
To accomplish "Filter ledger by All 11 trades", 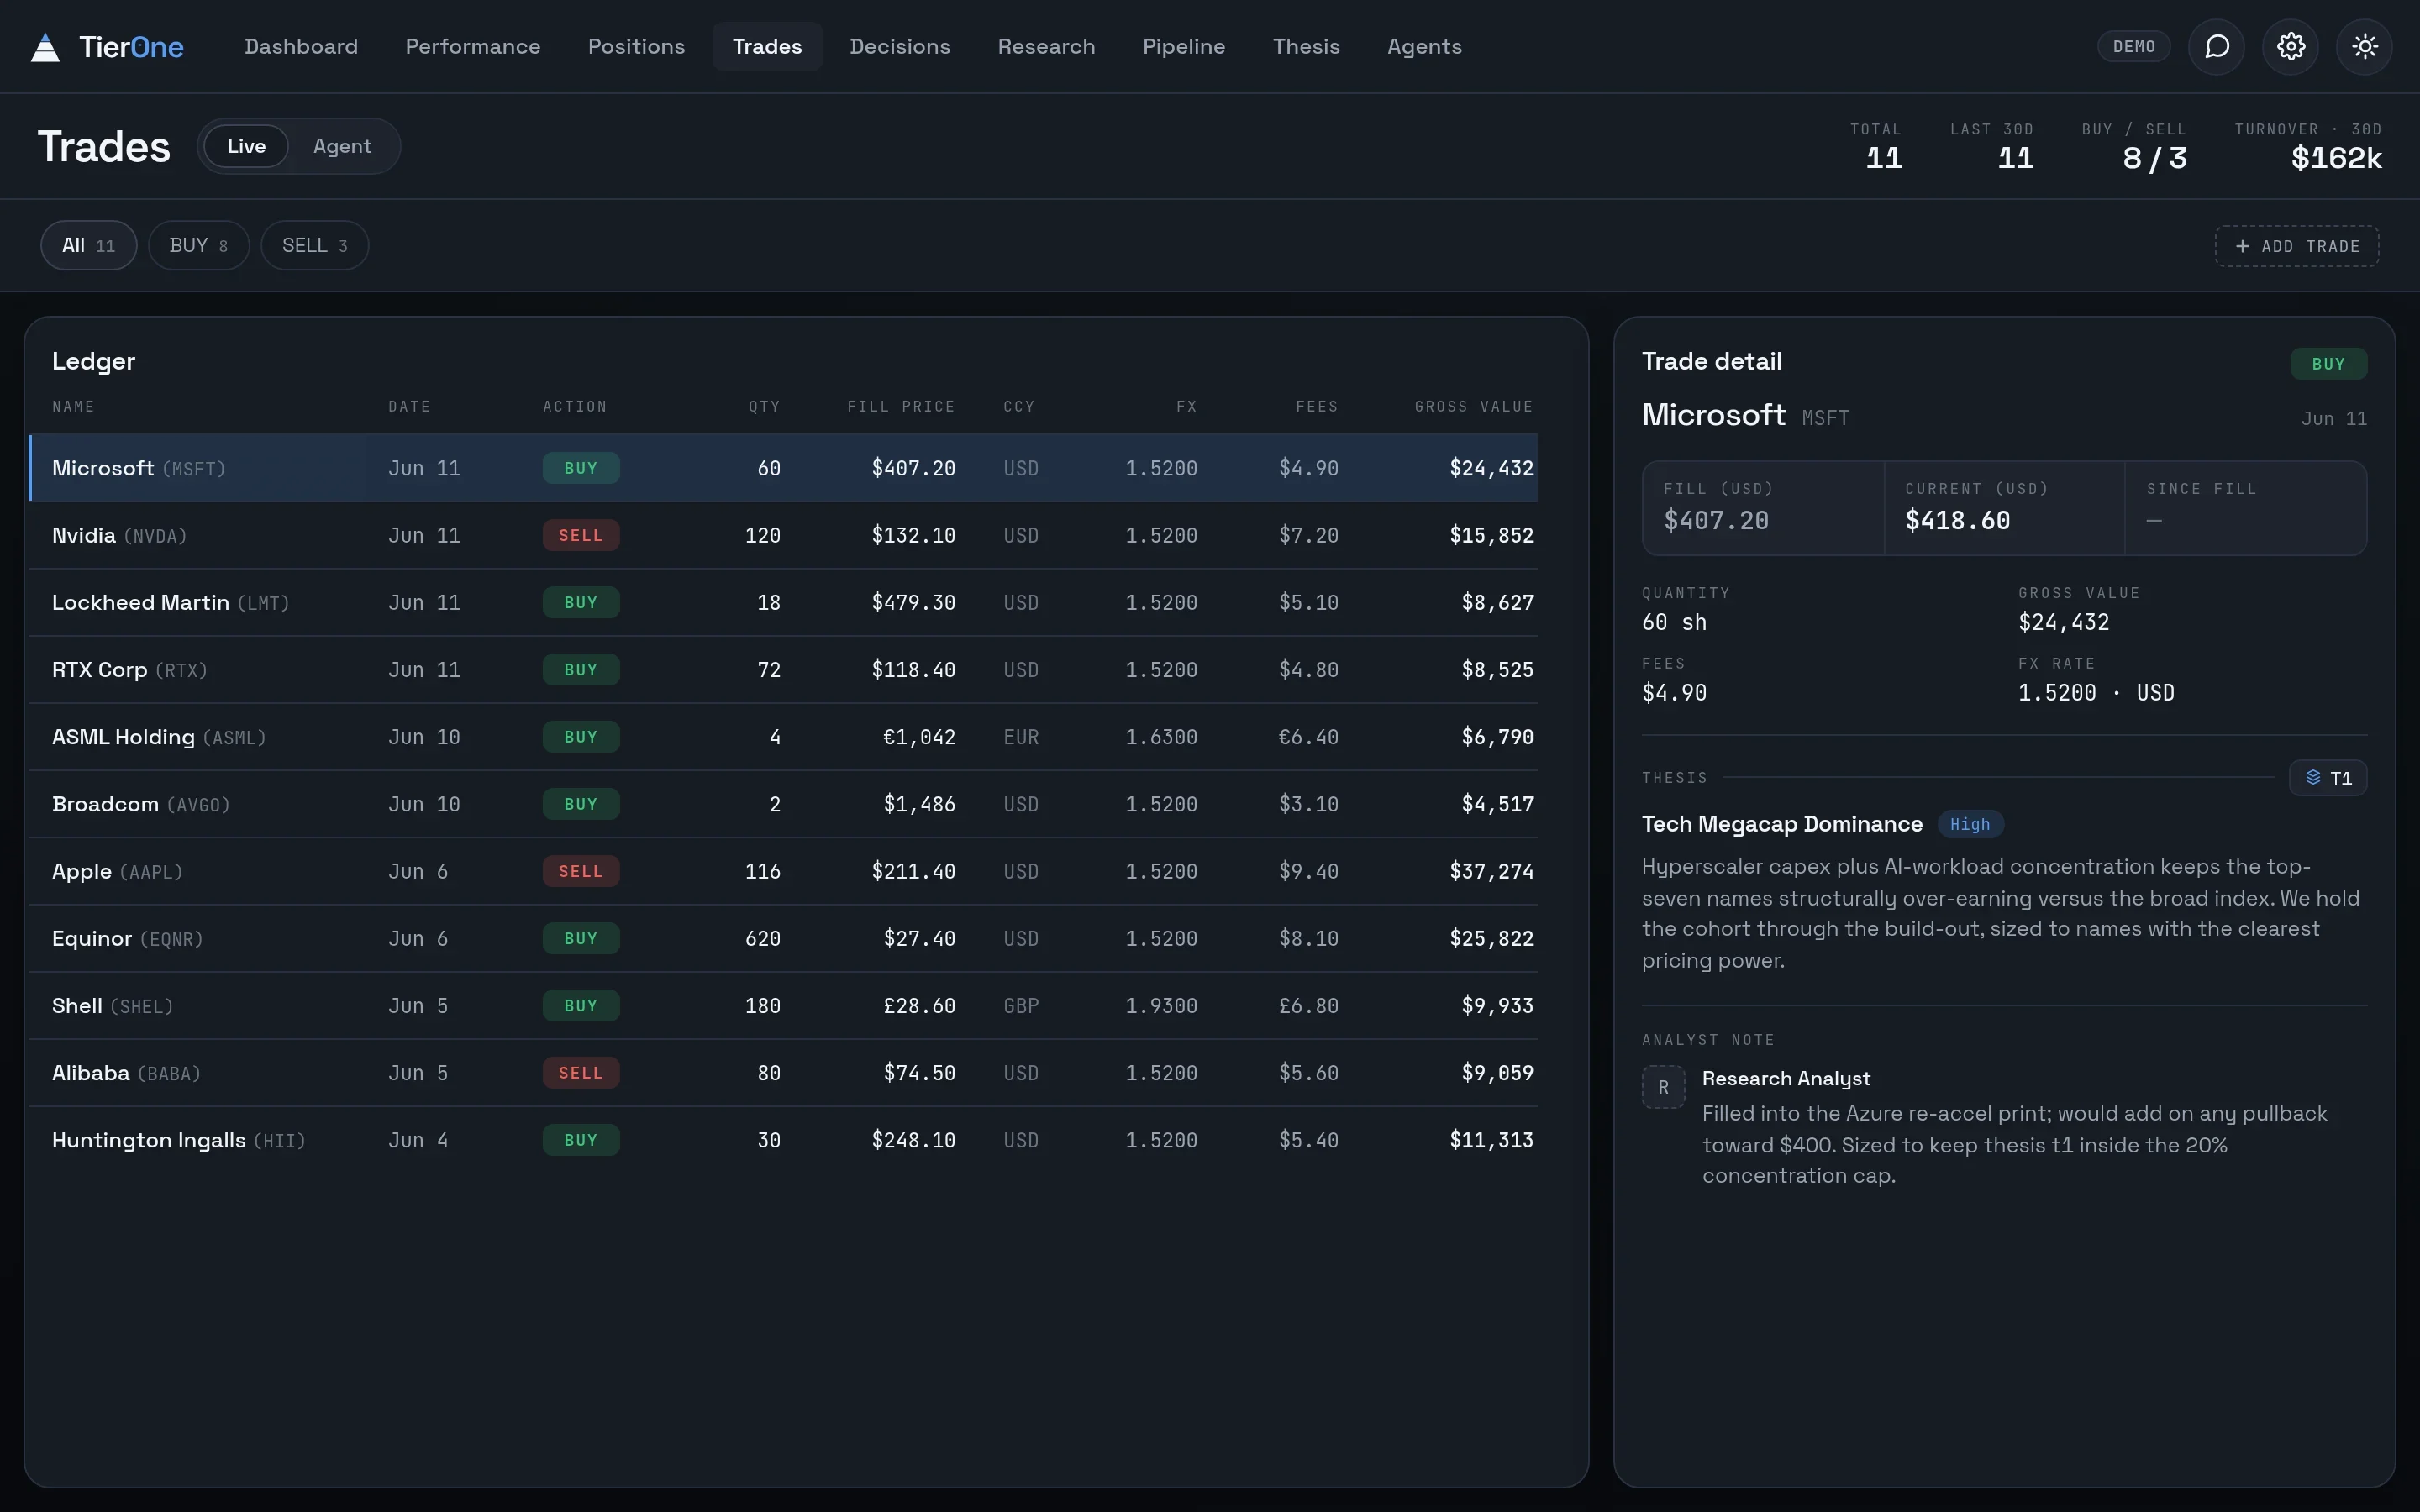I will coord(89,245).
